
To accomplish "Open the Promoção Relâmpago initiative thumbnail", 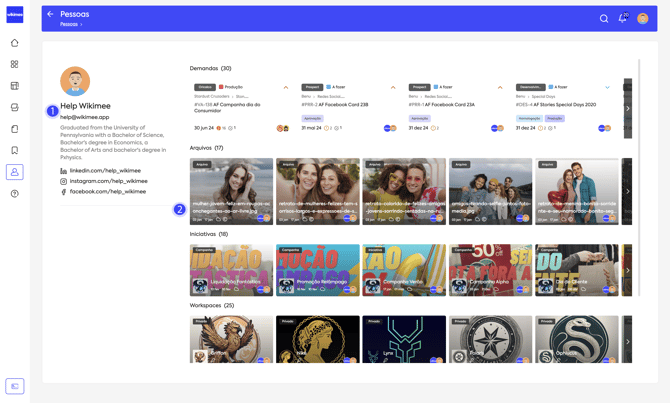I will (x=318, y=270).
